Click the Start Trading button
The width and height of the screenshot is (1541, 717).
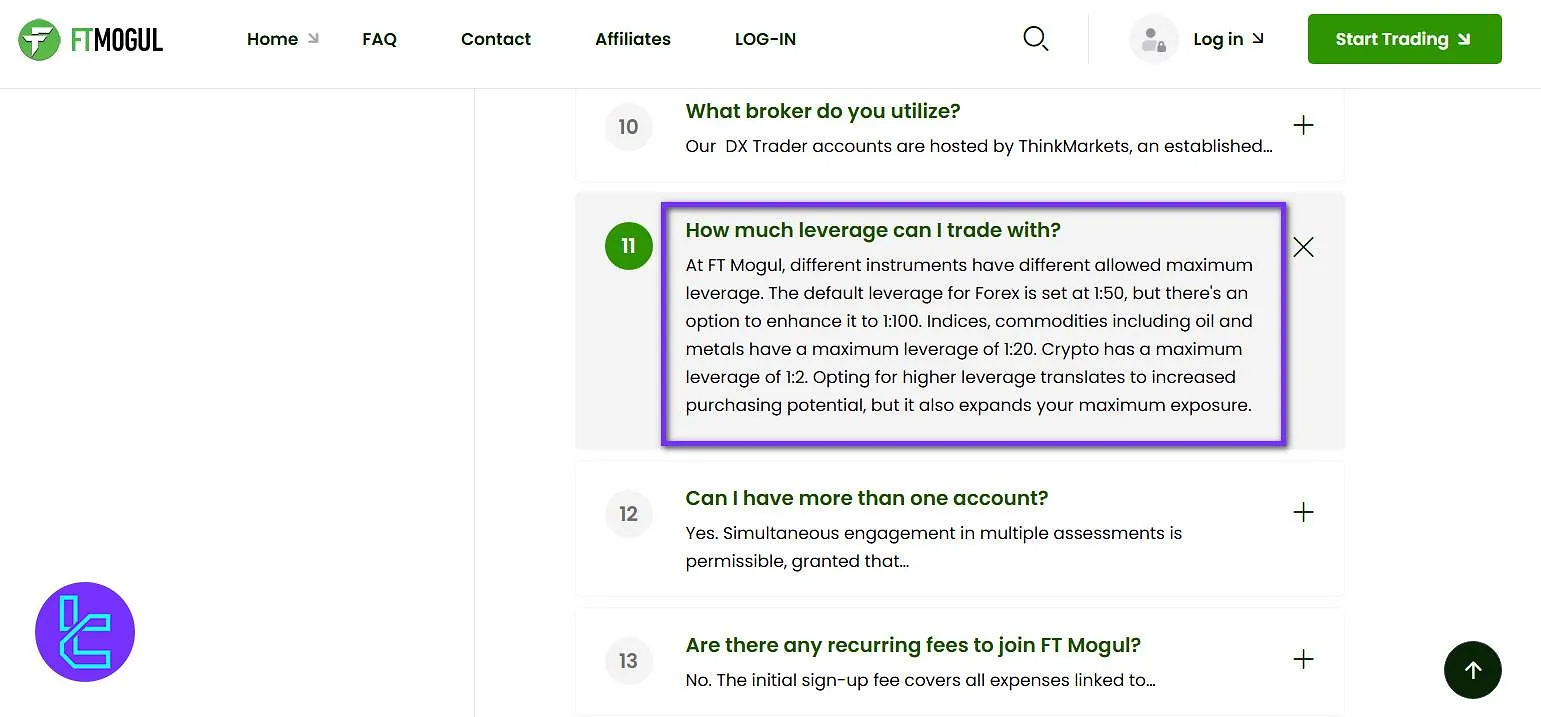[x=1404, y=39]
